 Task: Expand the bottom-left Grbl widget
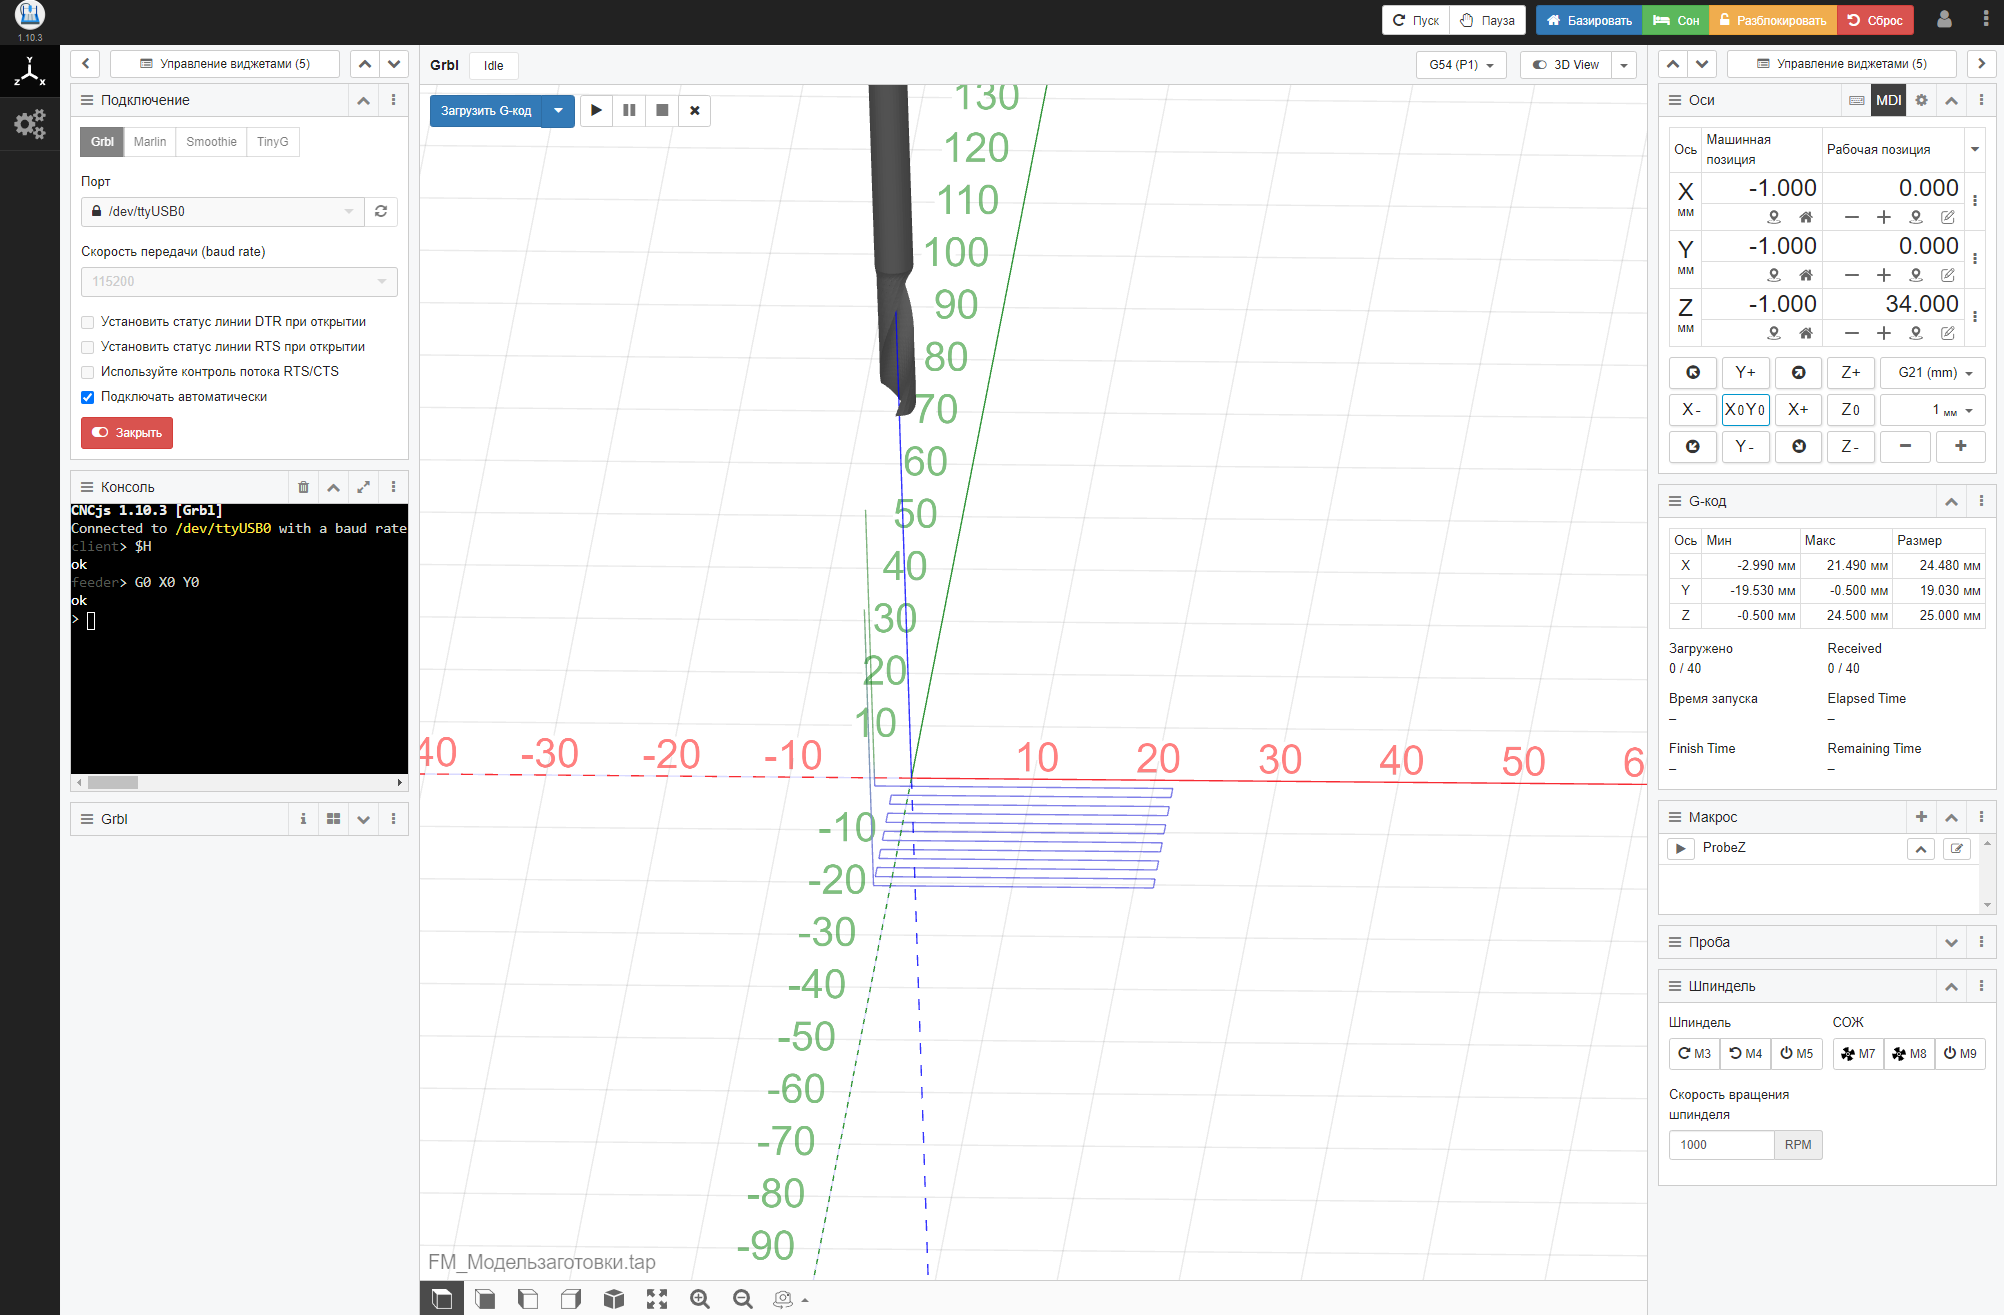(x=363, y=819)
